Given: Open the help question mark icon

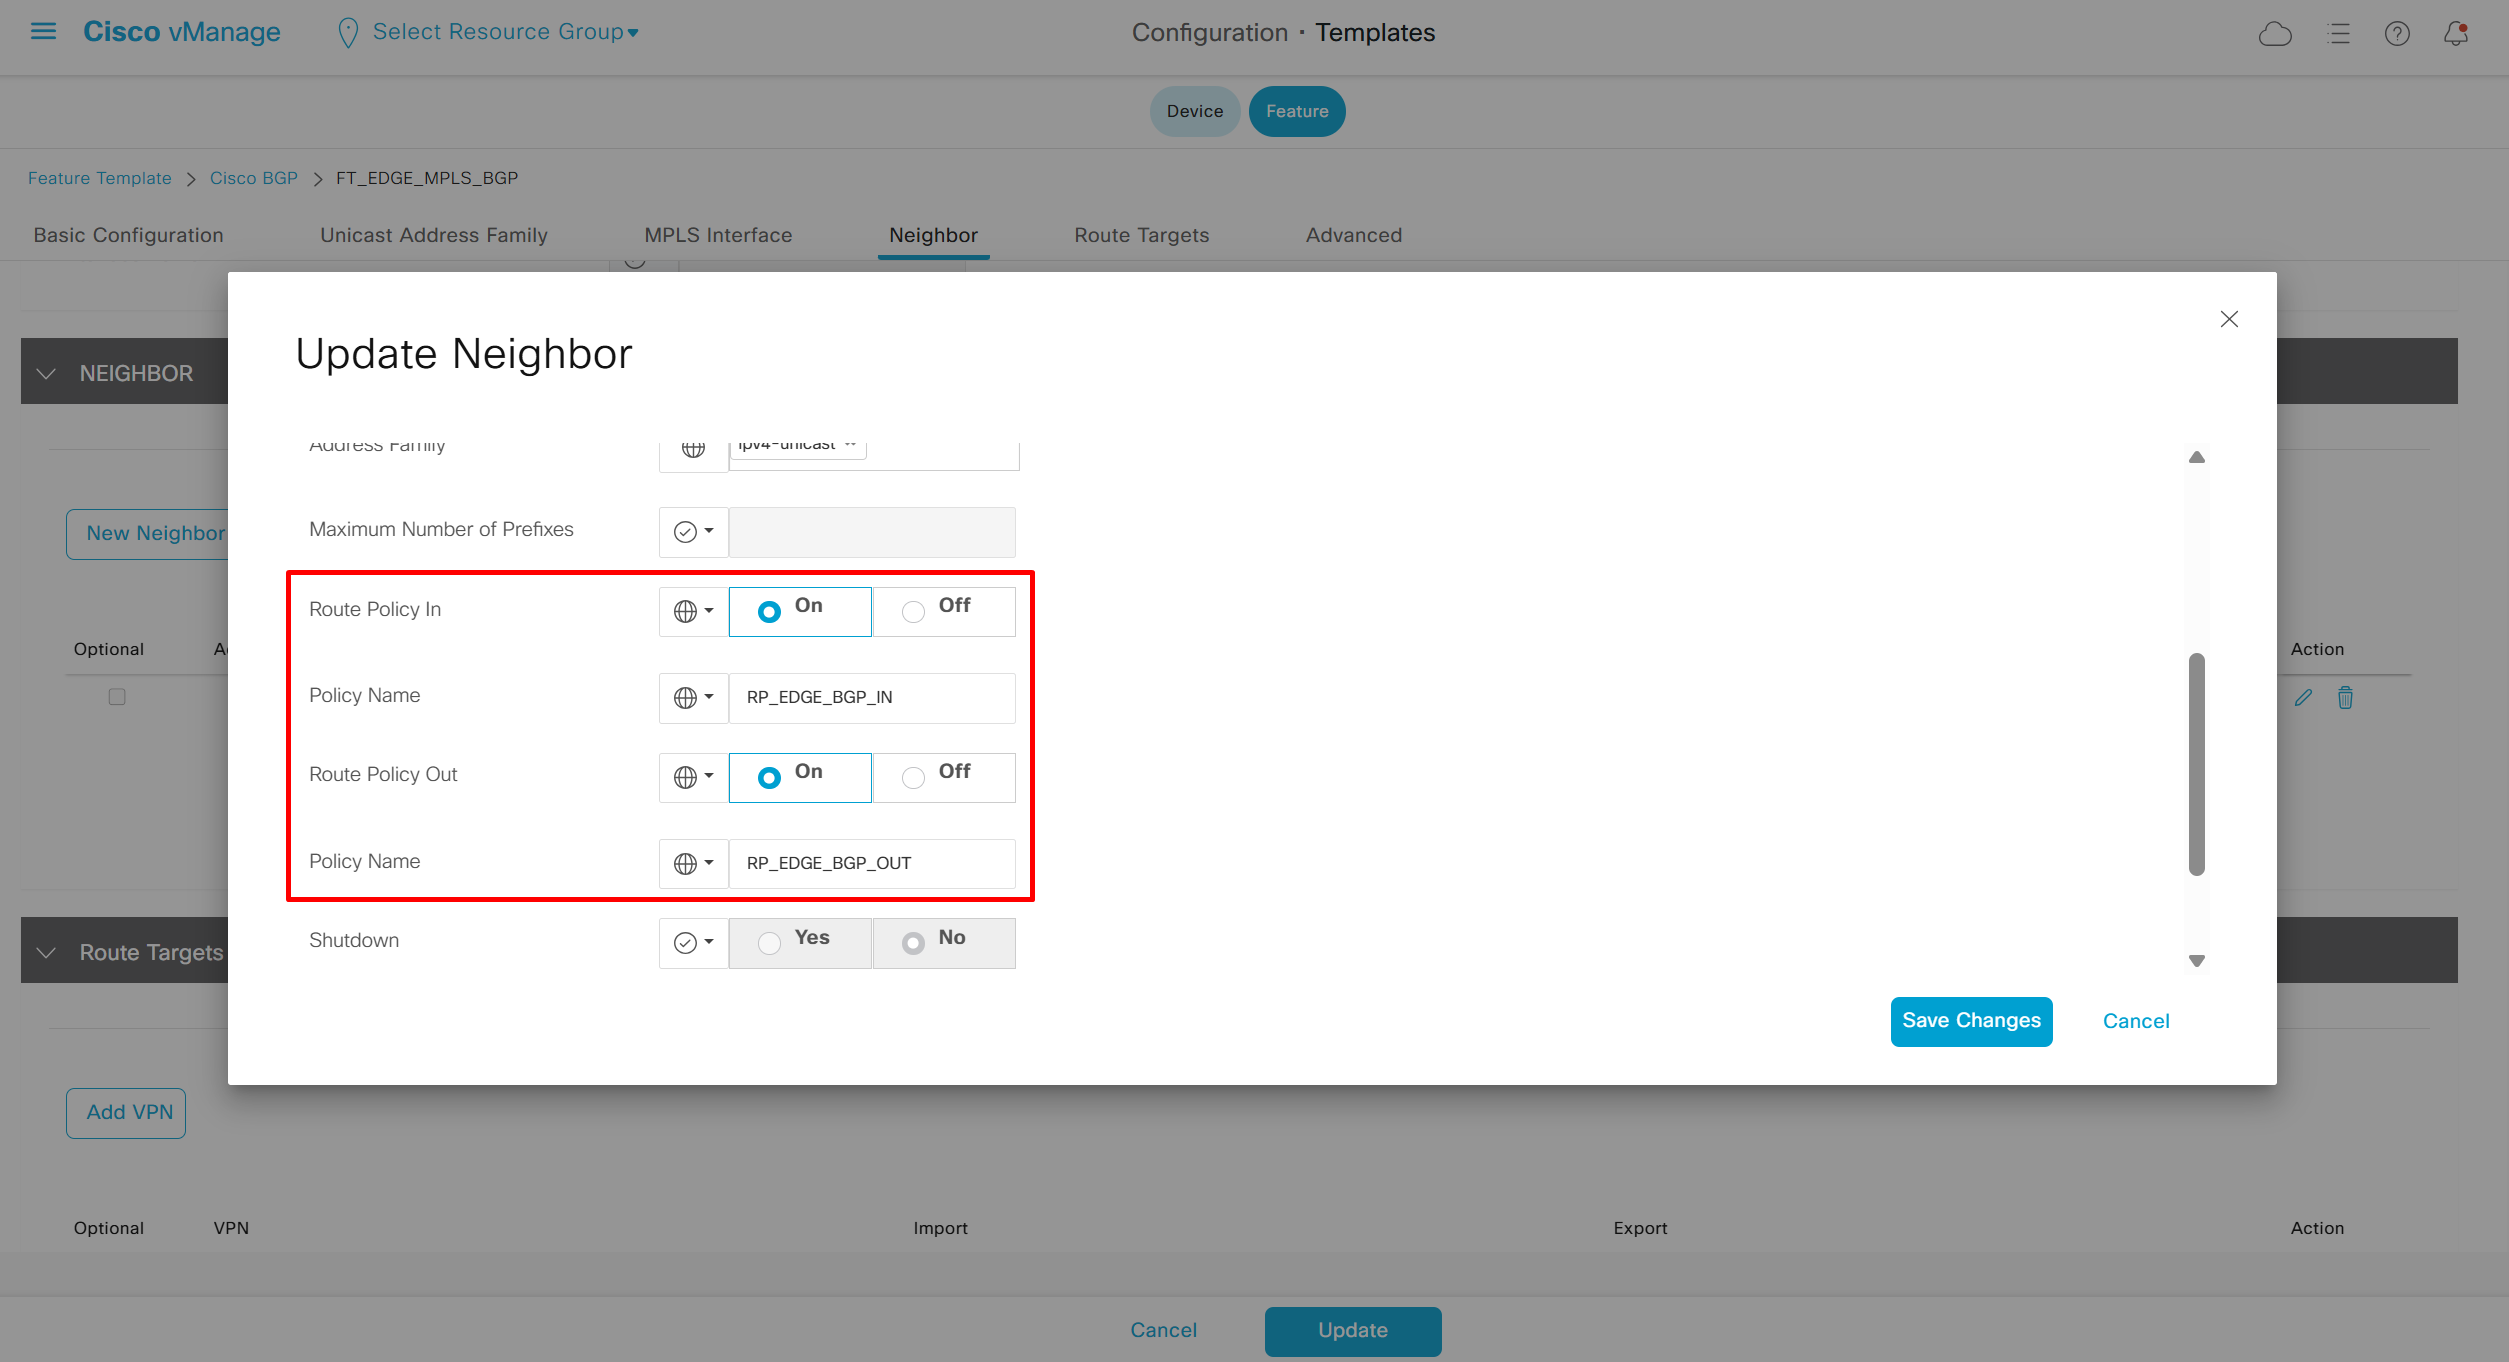Looking at the screenshot, I should click(x=2396, y=34).
